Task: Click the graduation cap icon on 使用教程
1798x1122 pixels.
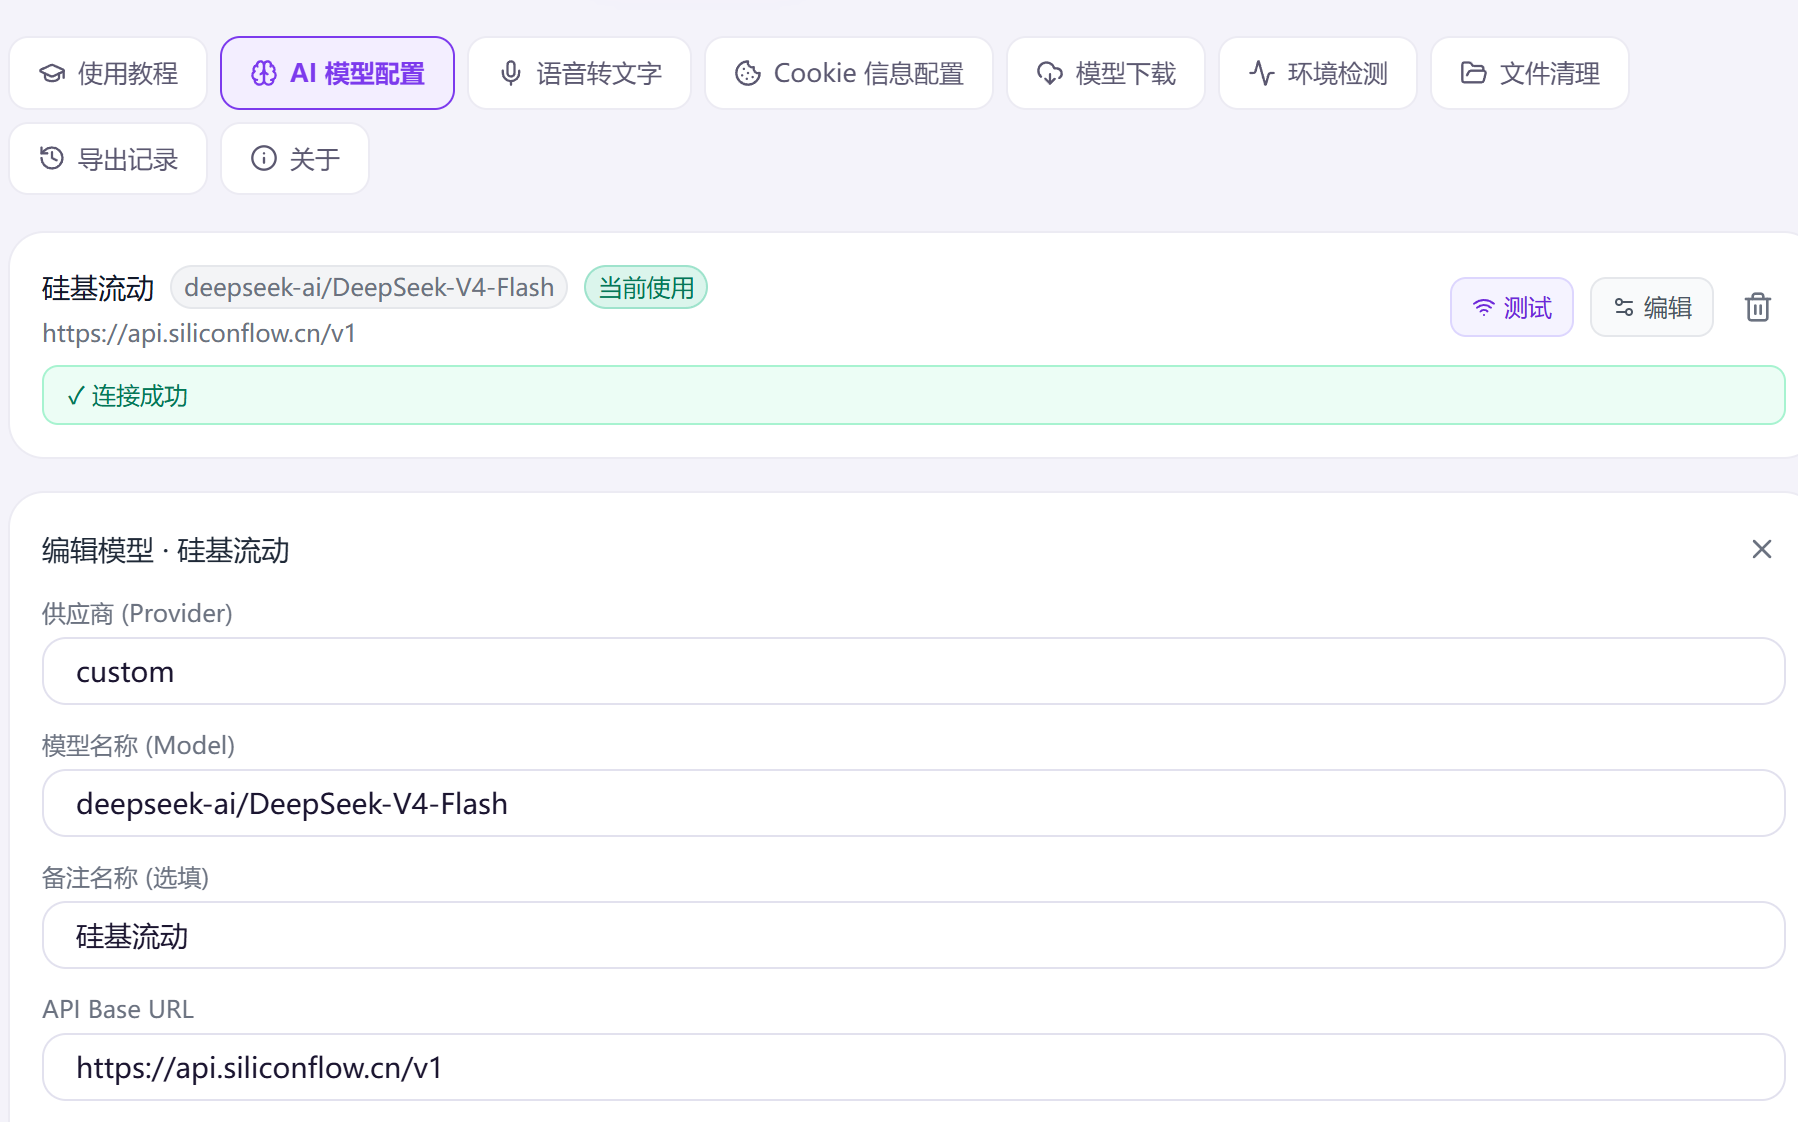Action: point(52,73)
